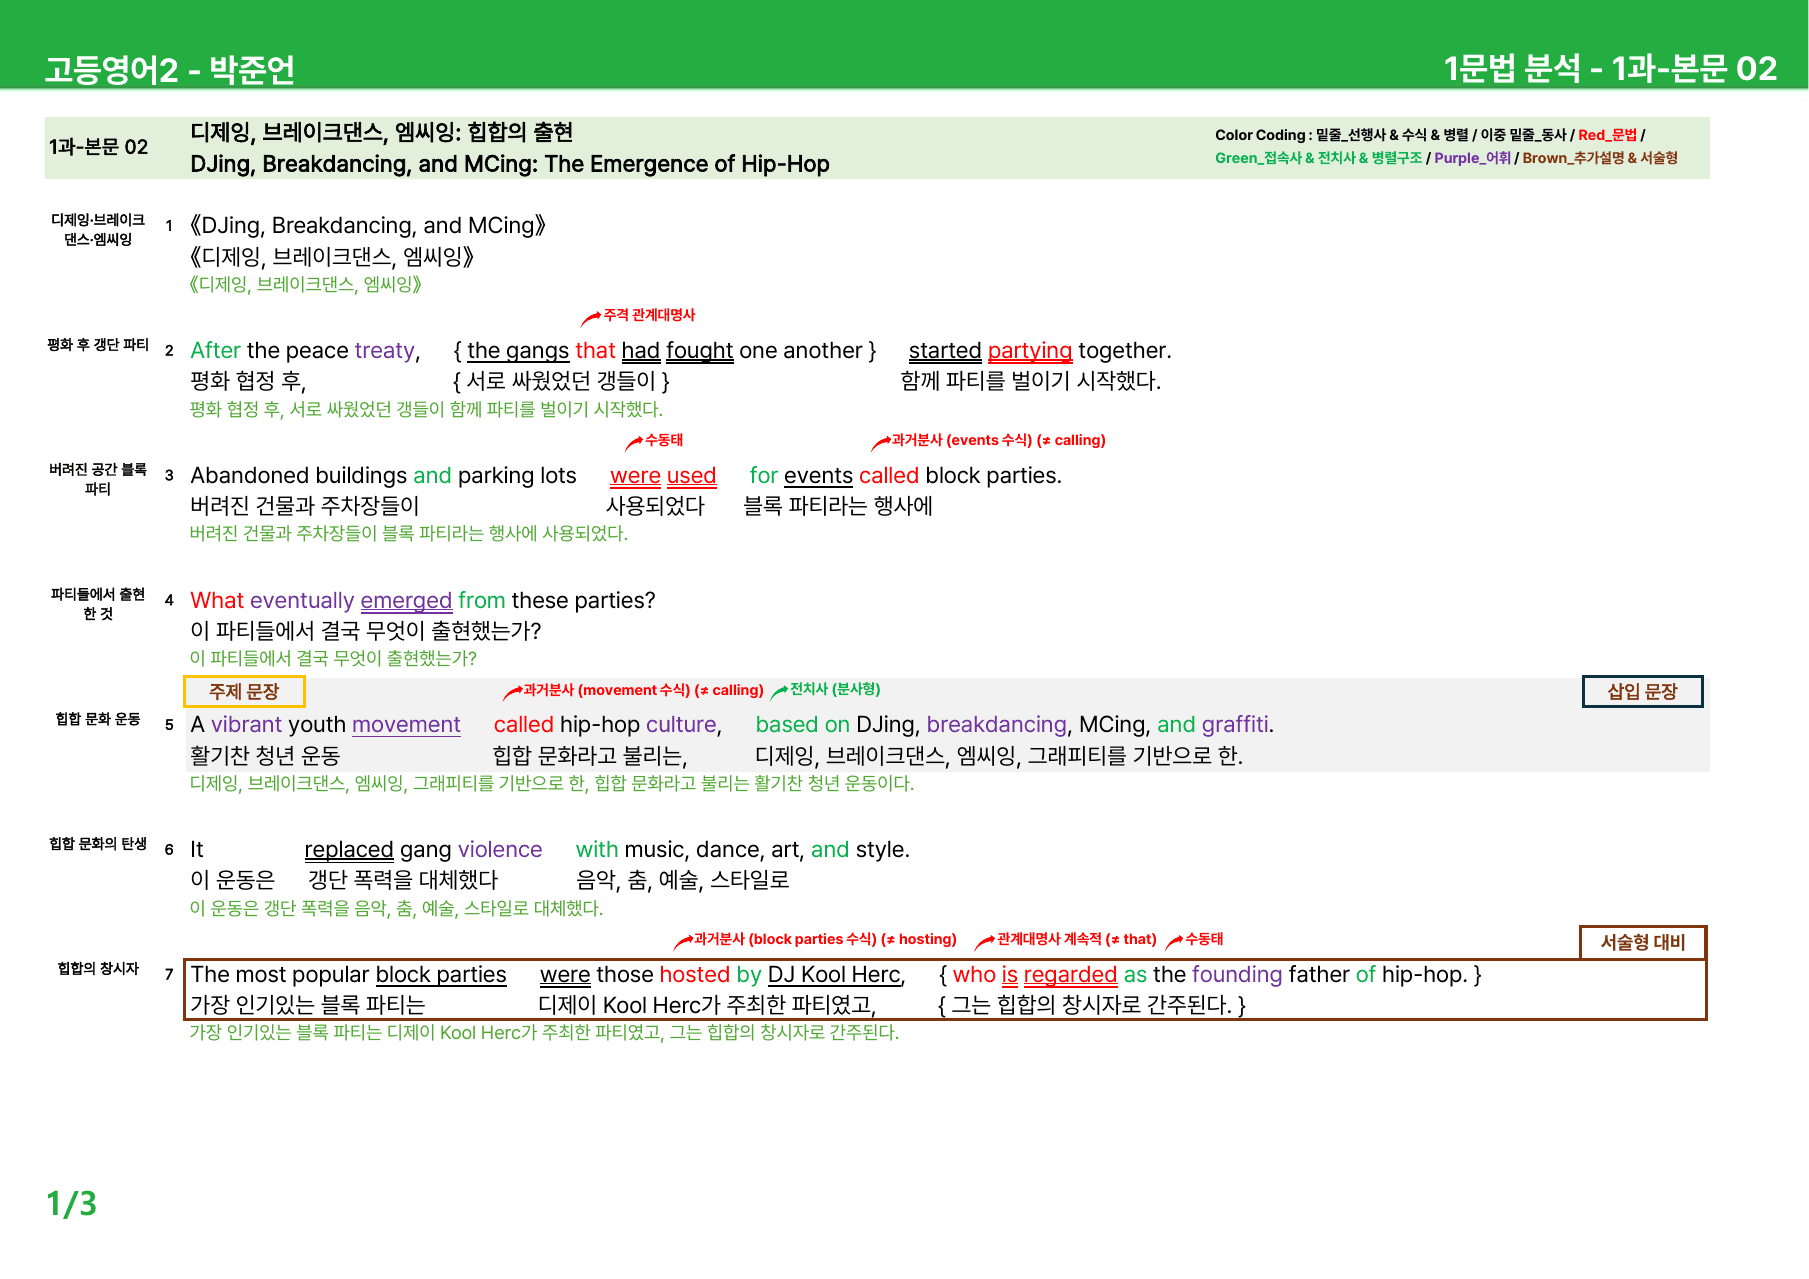Click the red underlined 'were used'
Image resolution: width=1809 pixels, height=1279 pixels.
663,476
